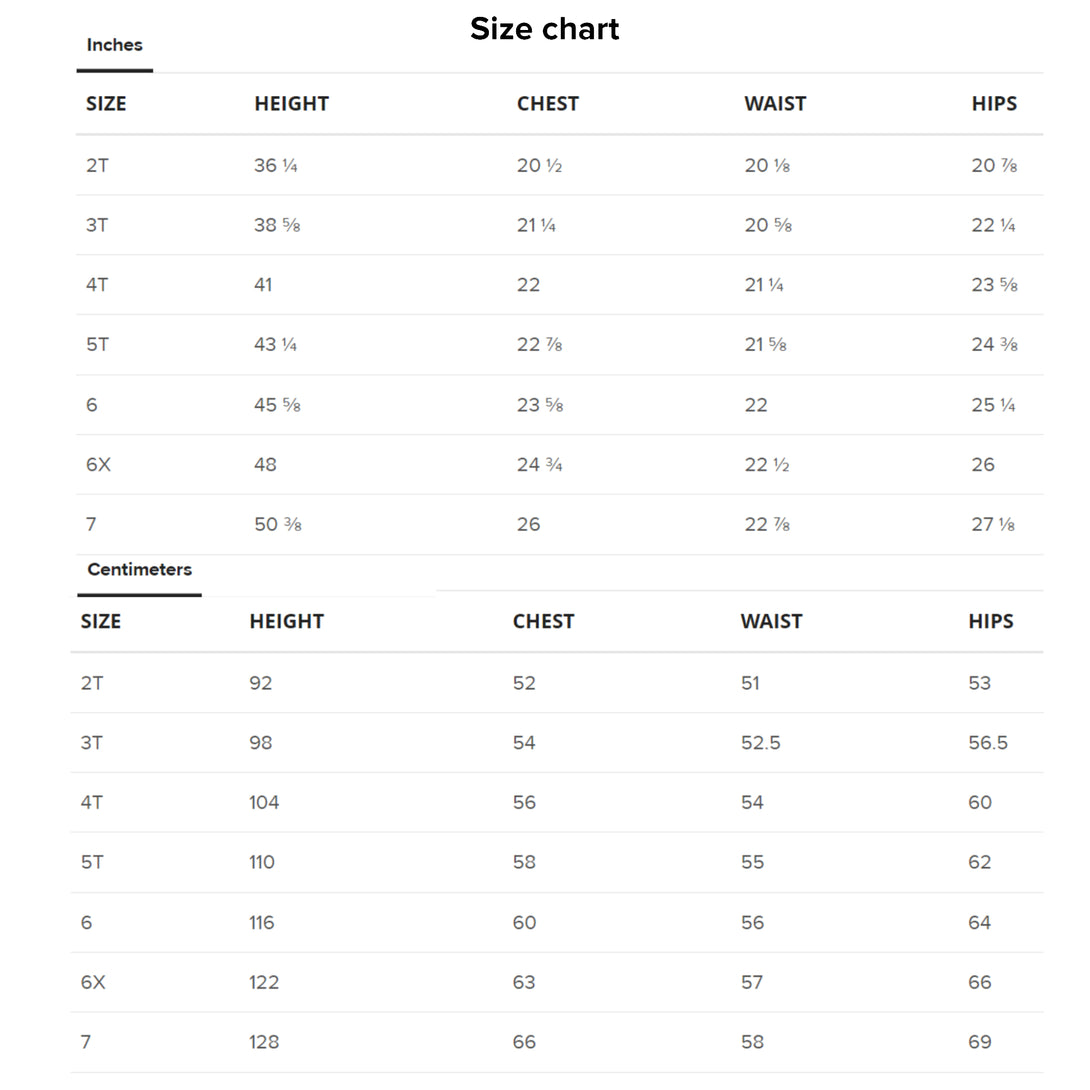1090x1090 pixels.
Task: Click HEIGHT column header in Inches table
Action: pyautogui.click(x=291, y=104)
